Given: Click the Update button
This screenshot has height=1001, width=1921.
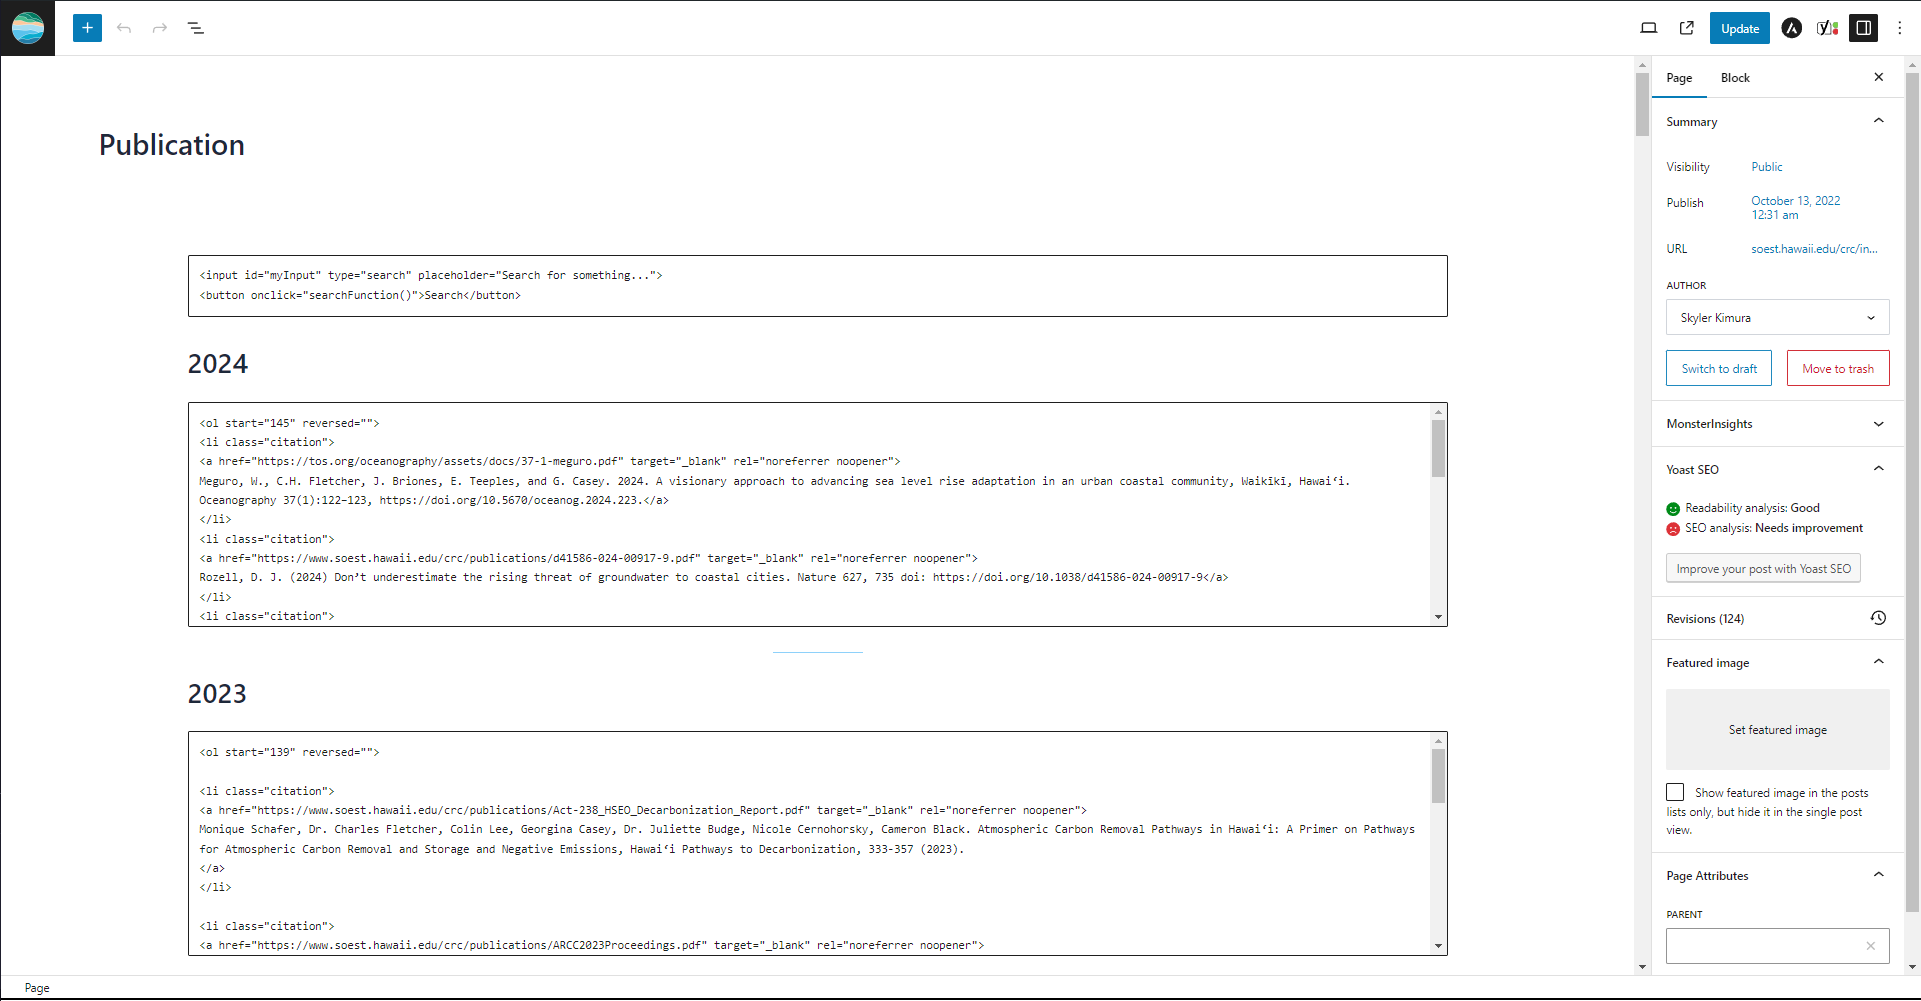Looking at the screenshot, I should [1739, 28].
